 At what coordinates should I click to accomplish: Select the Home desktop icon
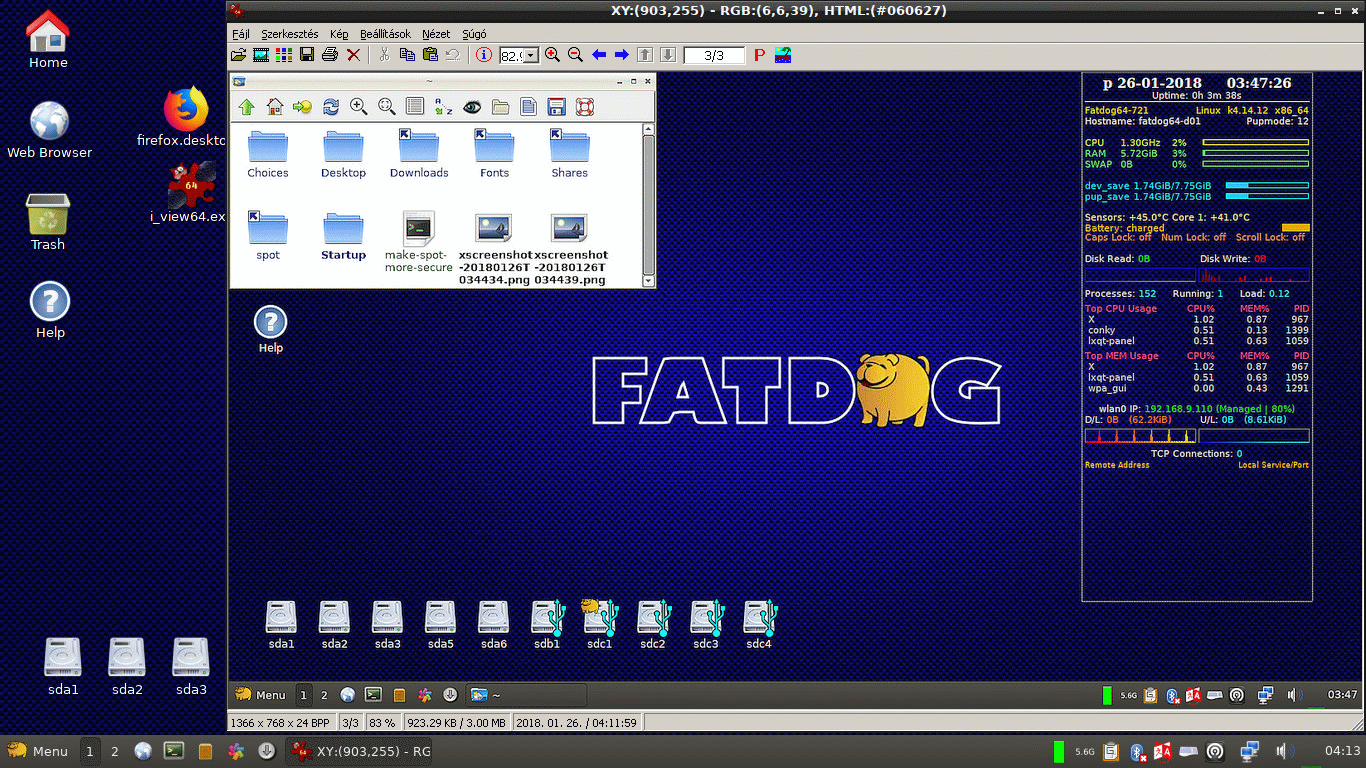click(x=48, y=40)
